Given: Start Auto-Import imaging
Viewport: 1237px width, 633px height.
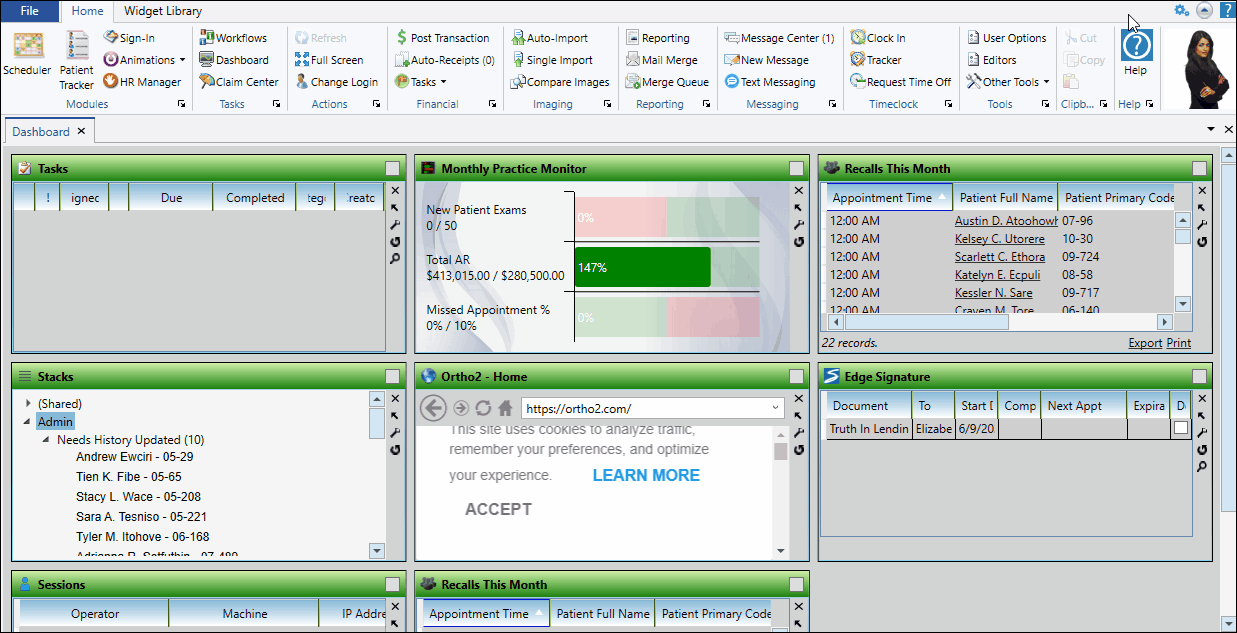Looking at the screenshot, I should 549,38.
